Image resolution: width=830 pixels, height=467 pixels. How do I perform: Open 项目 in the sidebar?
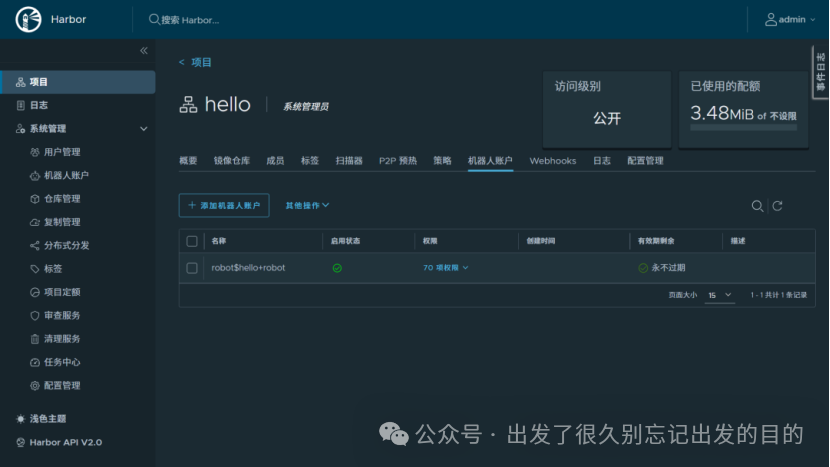tap(78, 82)
